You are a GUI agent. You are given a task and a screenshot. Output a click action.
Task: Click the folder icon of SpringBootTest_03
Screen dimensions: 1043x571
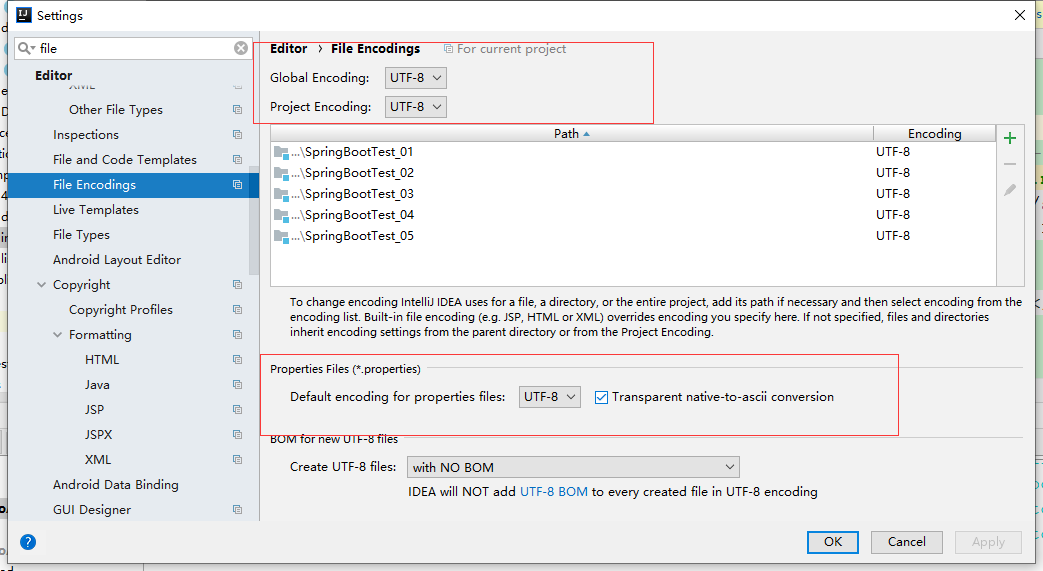click(x=281, y=194)
